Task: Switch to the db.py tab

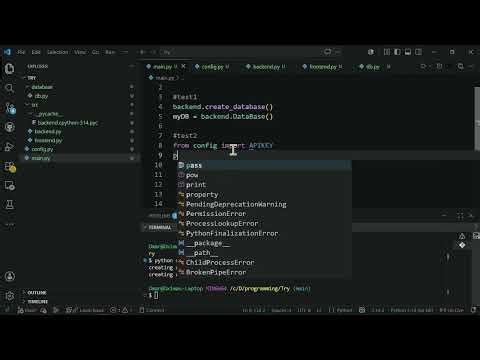Action: 373,67
